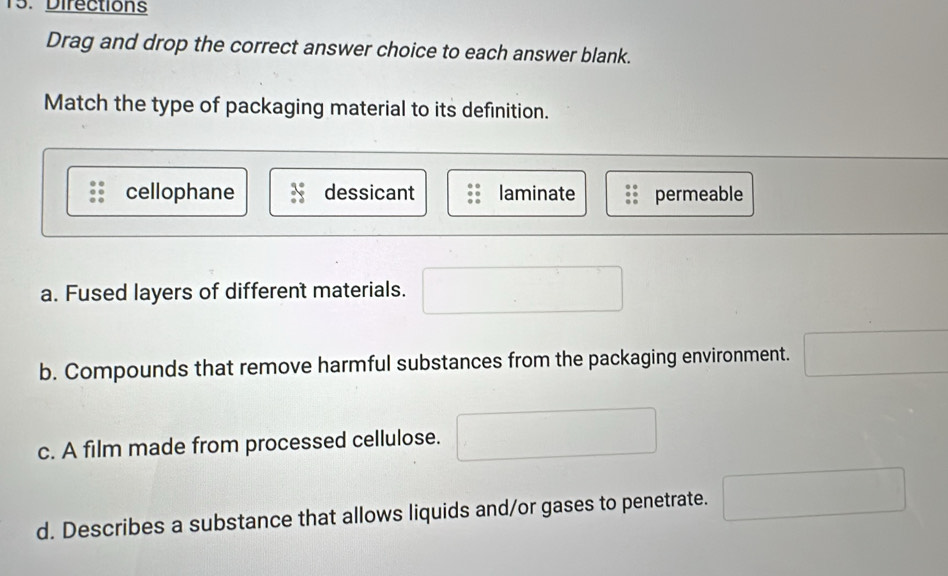Screen dimensions: 948x576
Task: Click the drag handle beside laminate
Action: [474, 192]
